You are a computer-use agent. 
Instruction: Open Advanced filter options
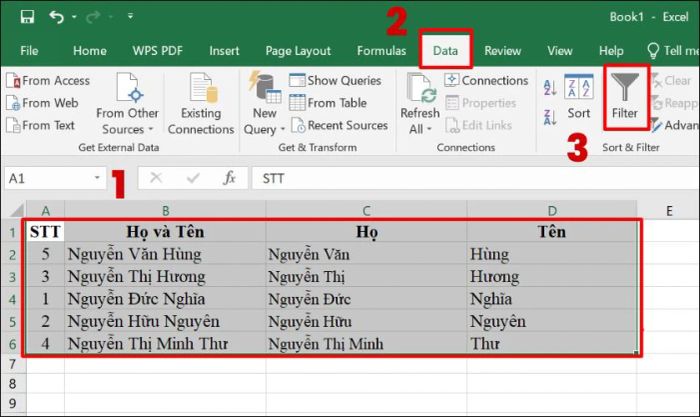click(x=675, y=125)
